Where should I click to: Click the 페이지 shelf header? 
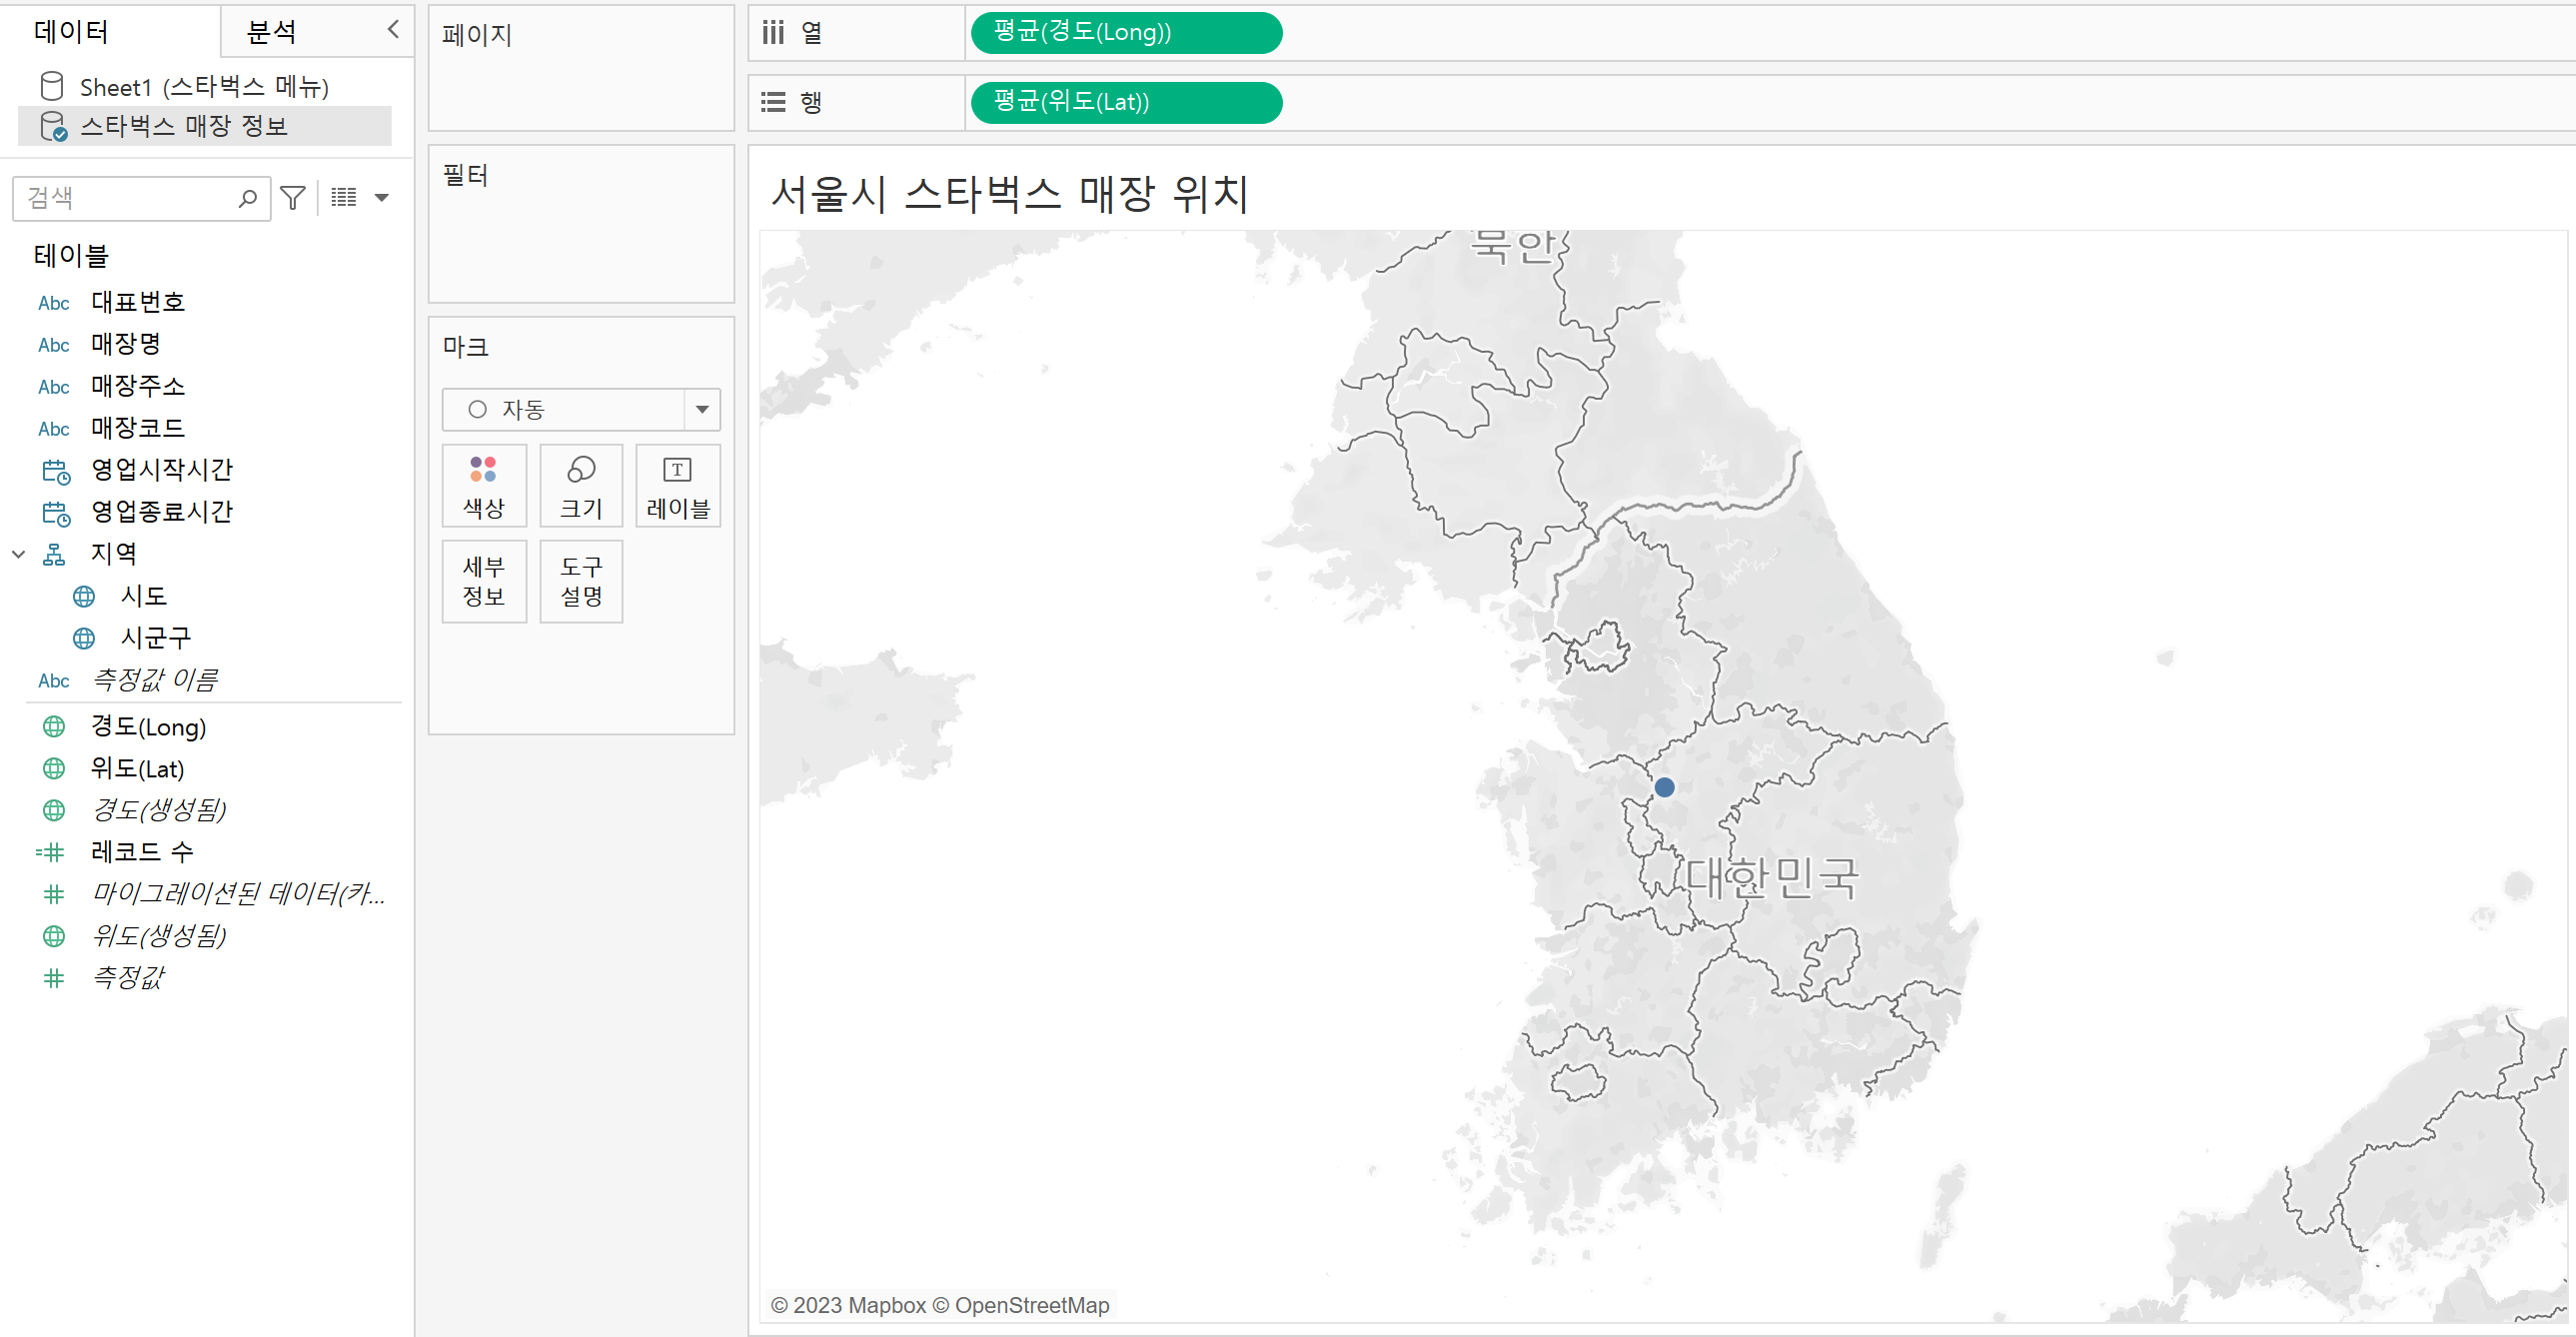coord(477,36)
